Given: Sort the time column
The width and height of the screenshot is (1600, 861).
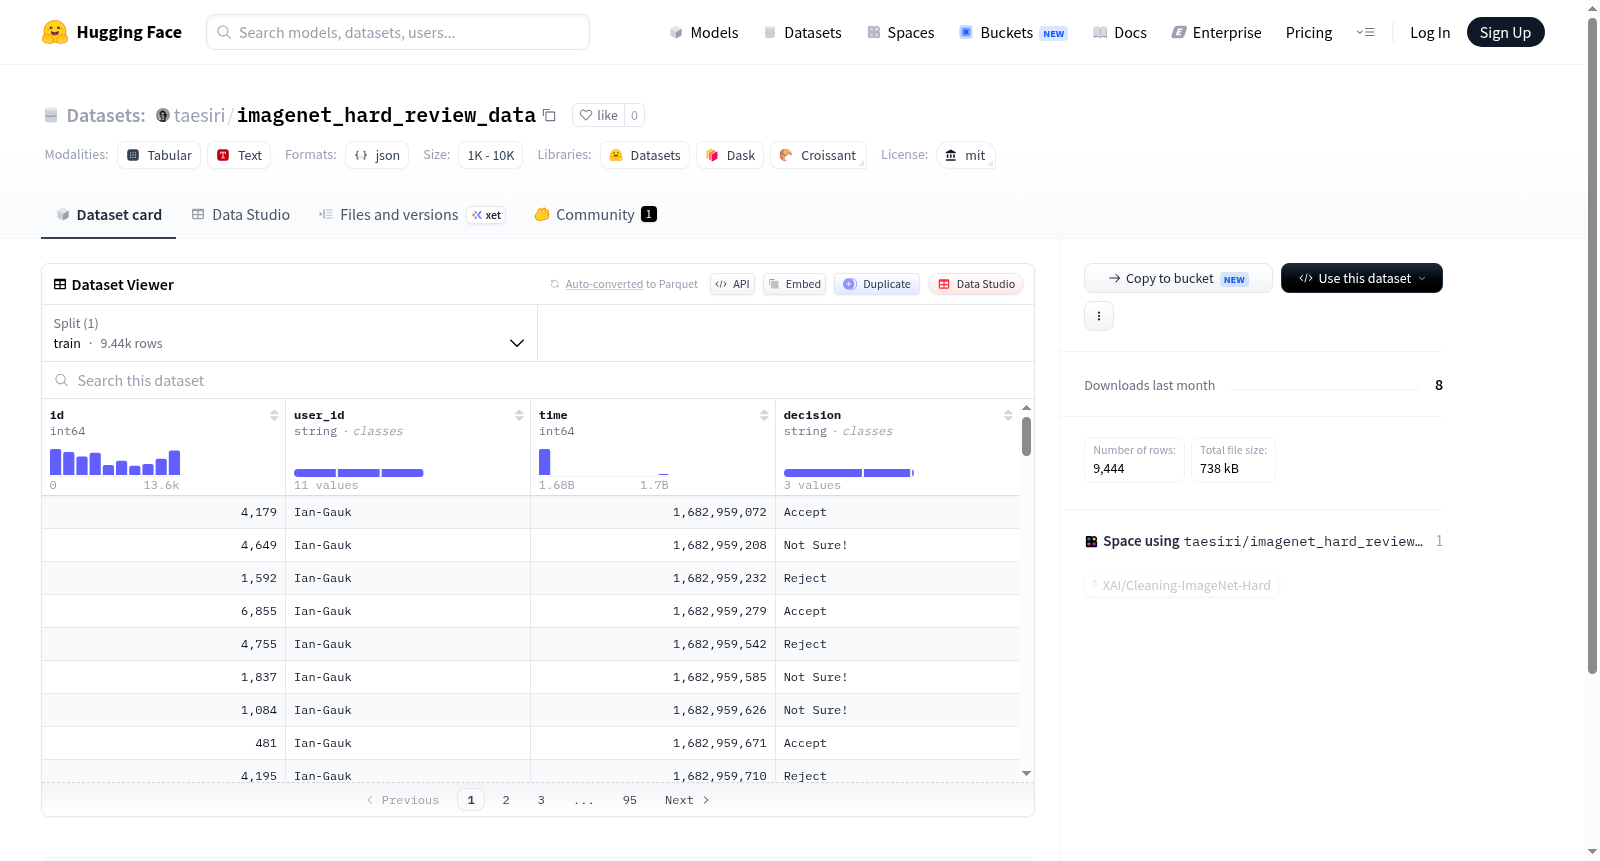Looking at the screenshot, I should [x=764, y=415].
